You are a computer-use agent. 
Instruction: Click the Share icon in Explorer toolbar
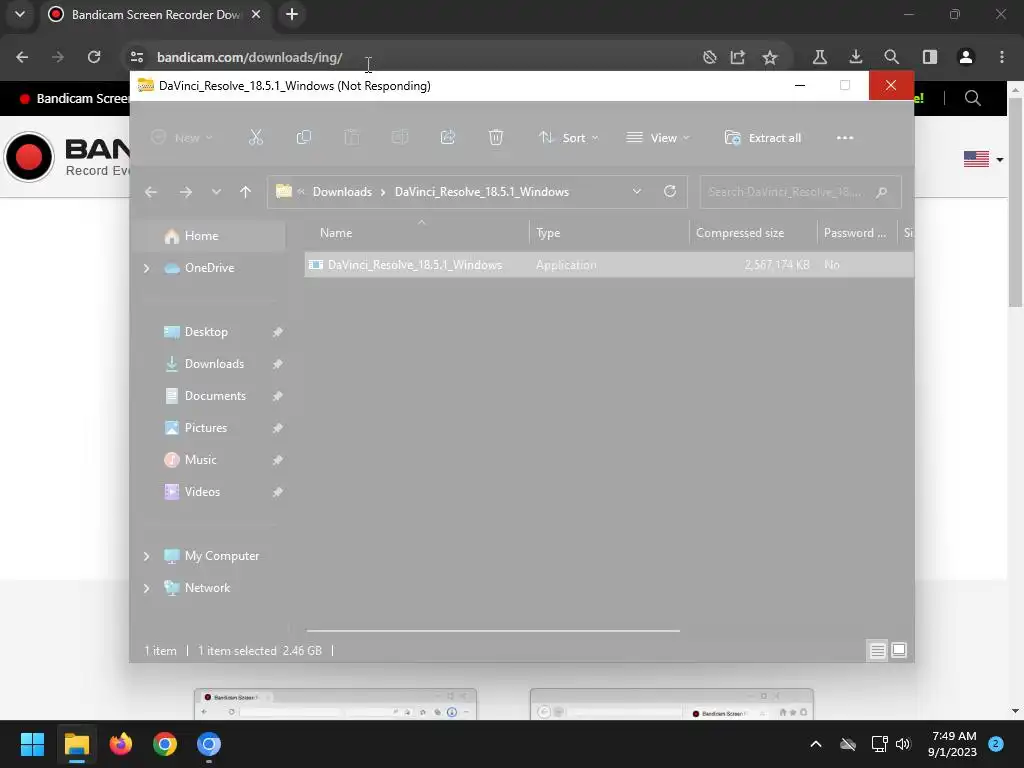tap(448, 137)
